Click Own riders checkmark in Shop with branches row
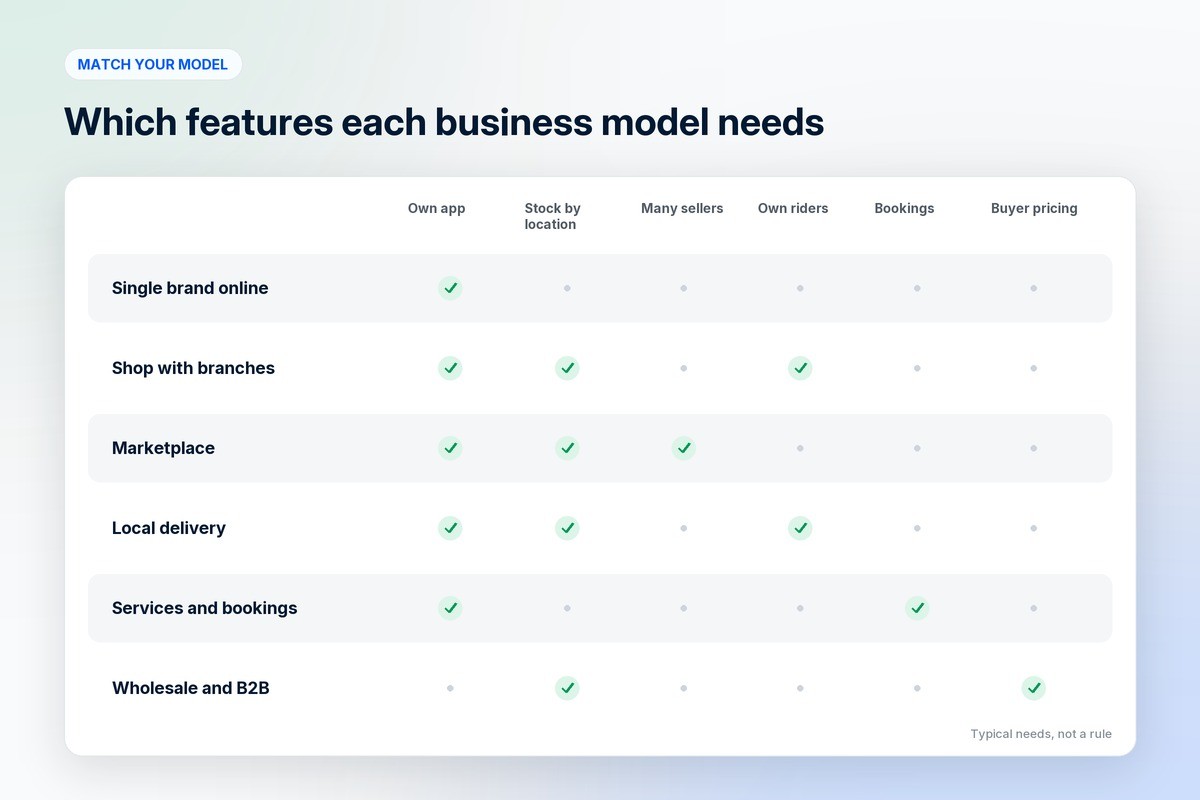The image size is (1200, 800). (x=800, y=368)
